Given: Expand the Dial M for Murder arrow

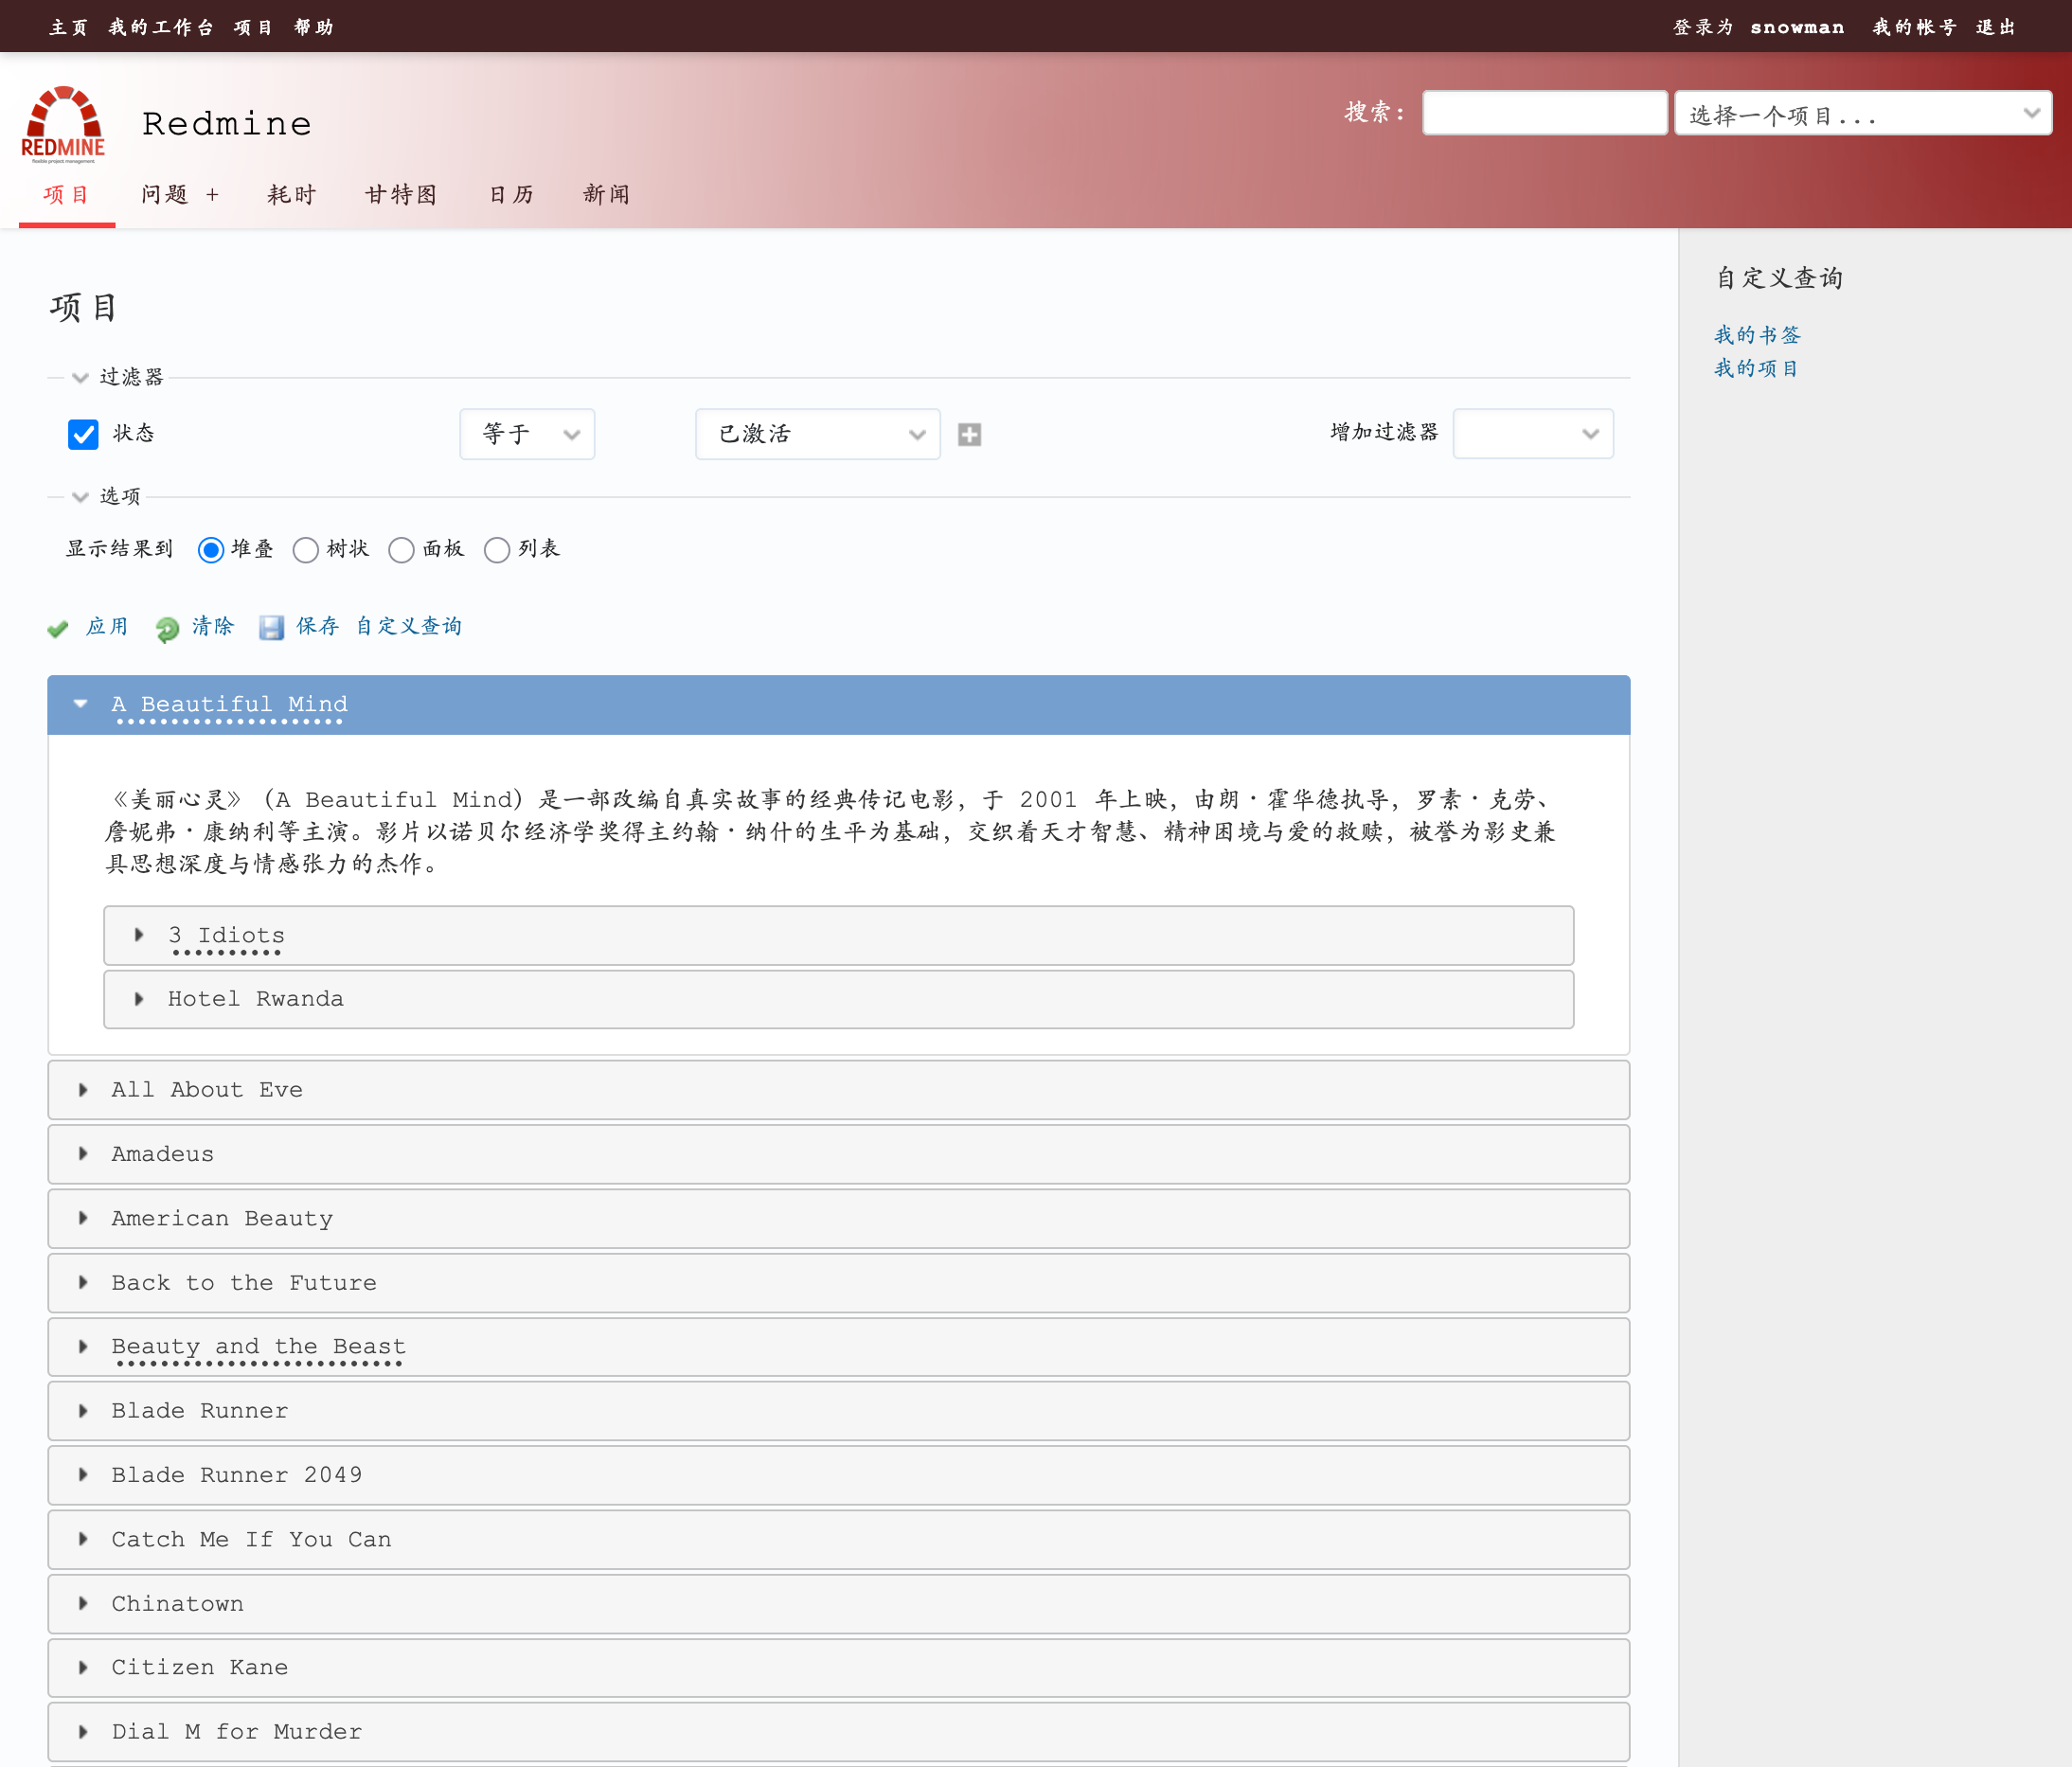Looking at the screenshot, I should [x=83, y=1732].
